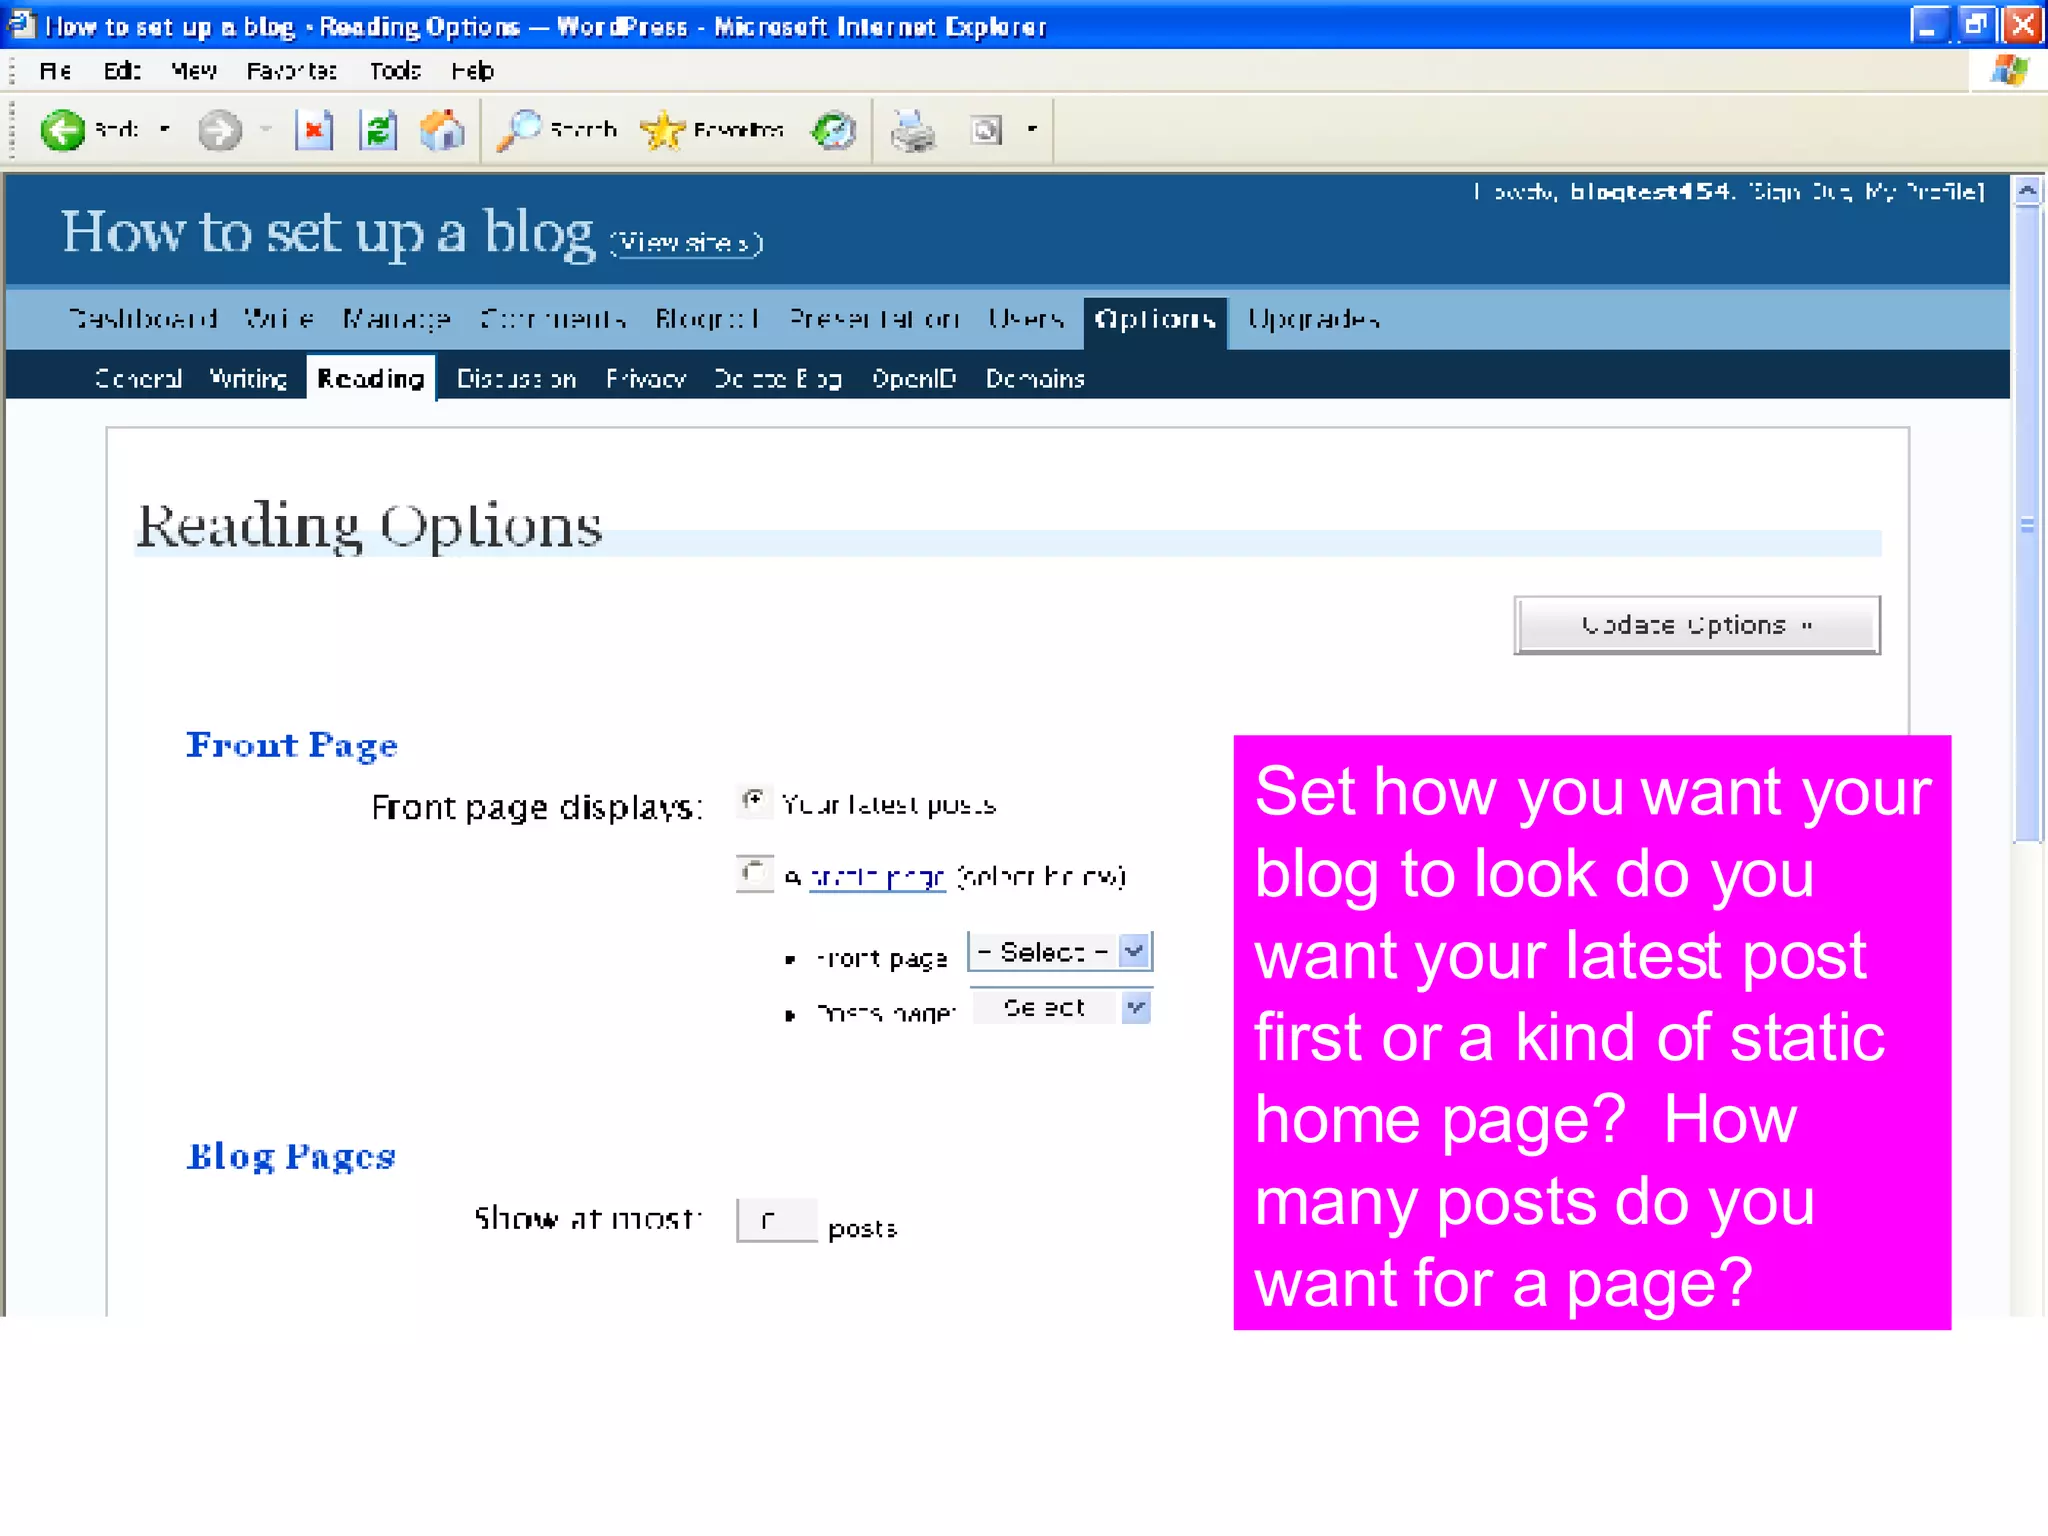Open the Posts page select dropdown
The image size is (2048, 1536).
(1060, 1007)
